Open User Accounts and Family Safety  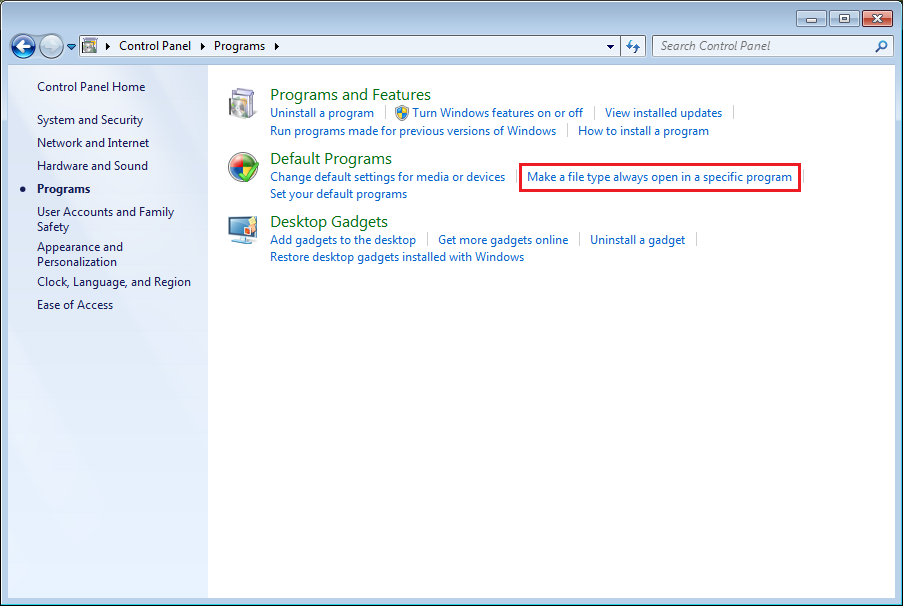click(x=105, y=219)
